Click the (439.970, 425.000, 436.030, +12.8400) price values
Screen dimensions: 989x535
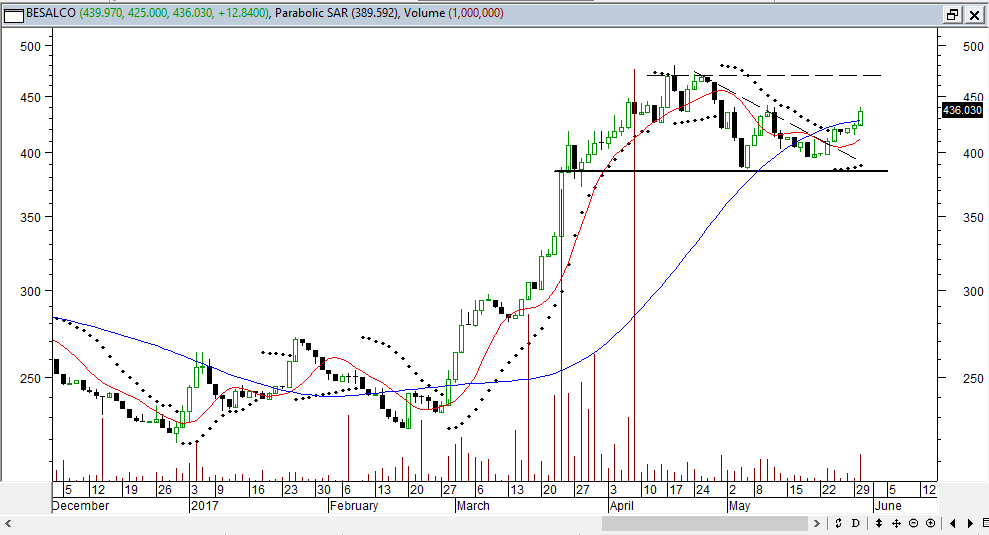174,13
